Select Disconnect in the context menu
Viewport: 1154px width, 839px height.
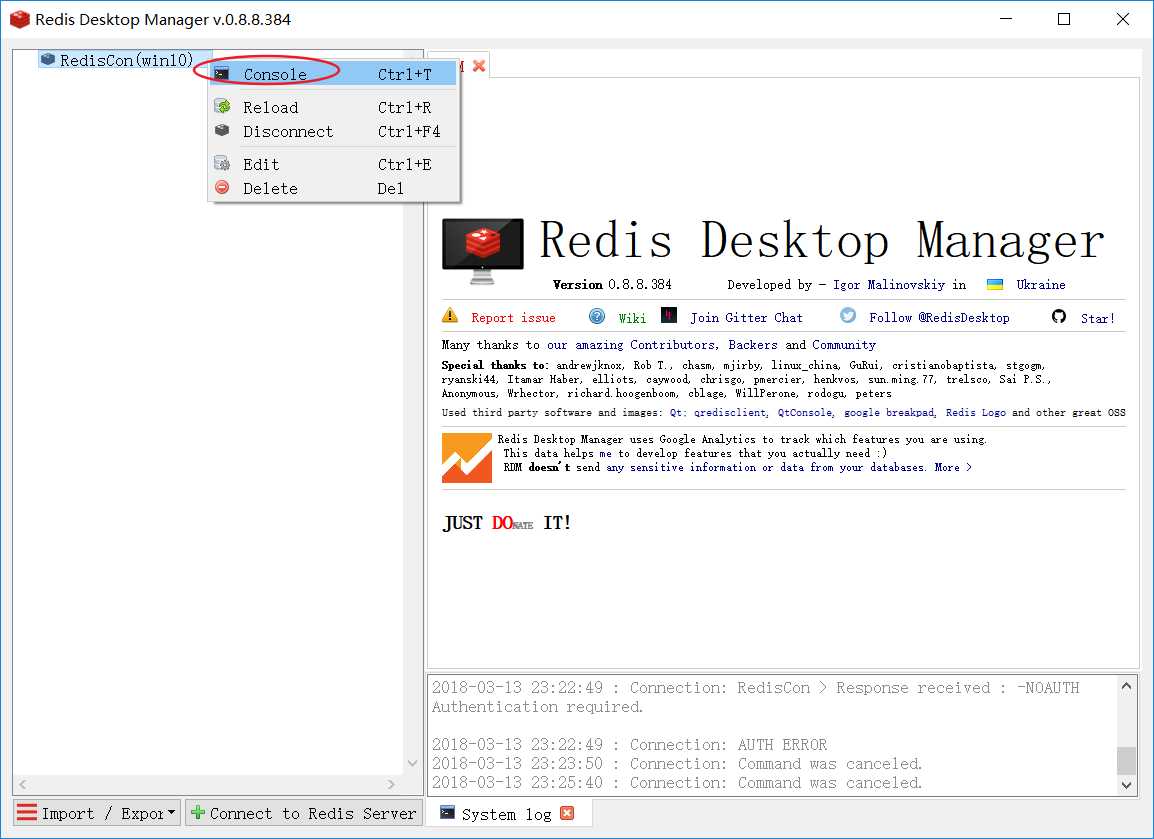(333, 132)
